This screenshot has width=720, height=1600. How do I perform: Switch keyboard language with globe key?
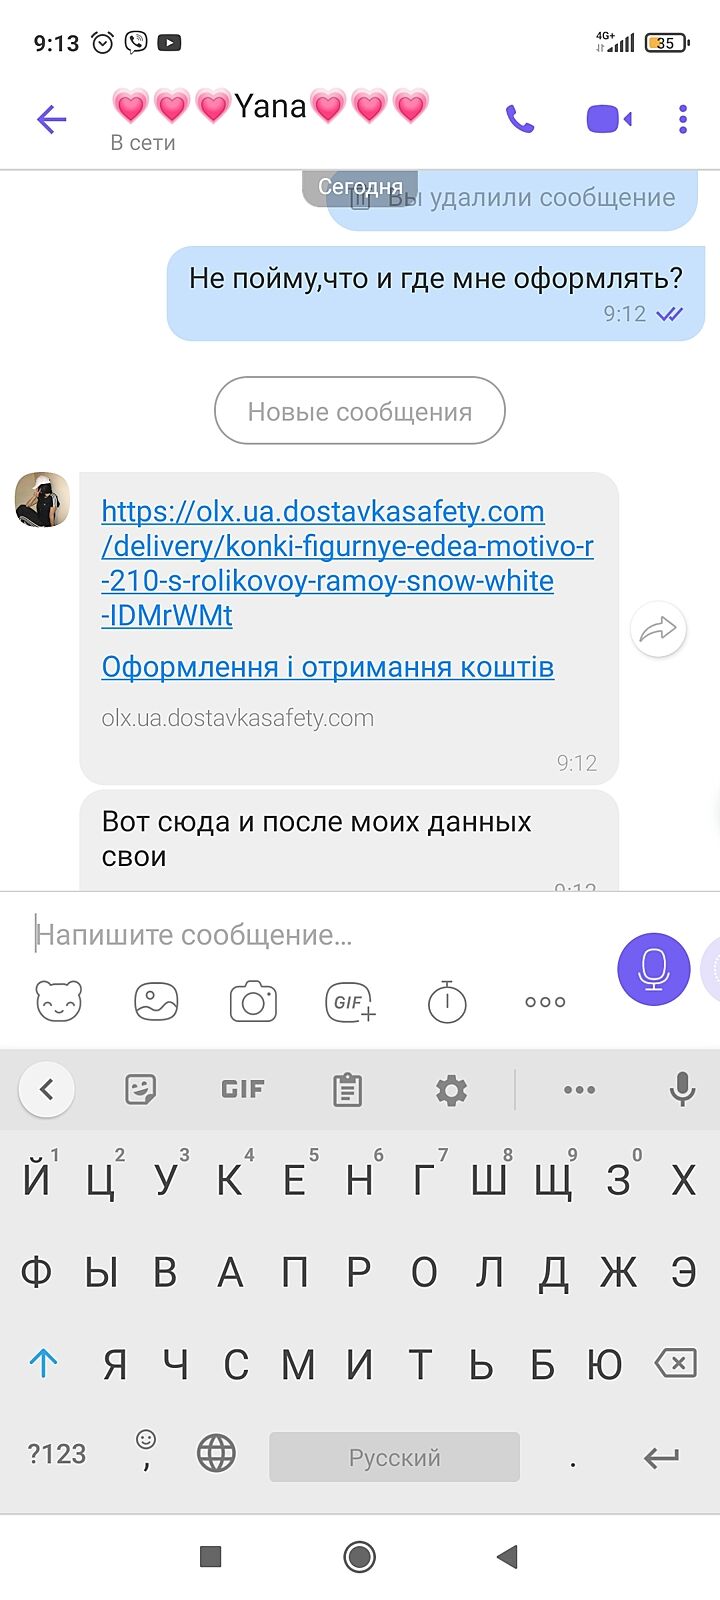(x=216, y=1454)
